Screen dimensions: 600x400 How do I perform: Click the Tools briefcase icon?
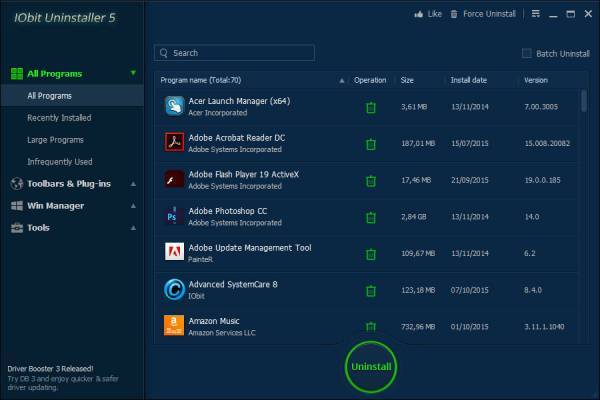click(x=17, y=228)
